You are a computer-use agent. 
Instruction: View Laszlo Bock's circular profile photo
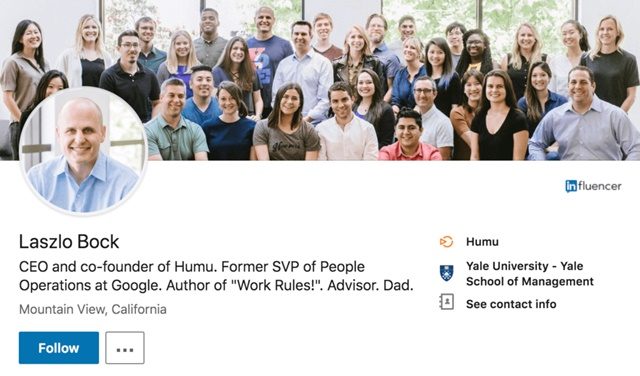click(x=83, y=151)
